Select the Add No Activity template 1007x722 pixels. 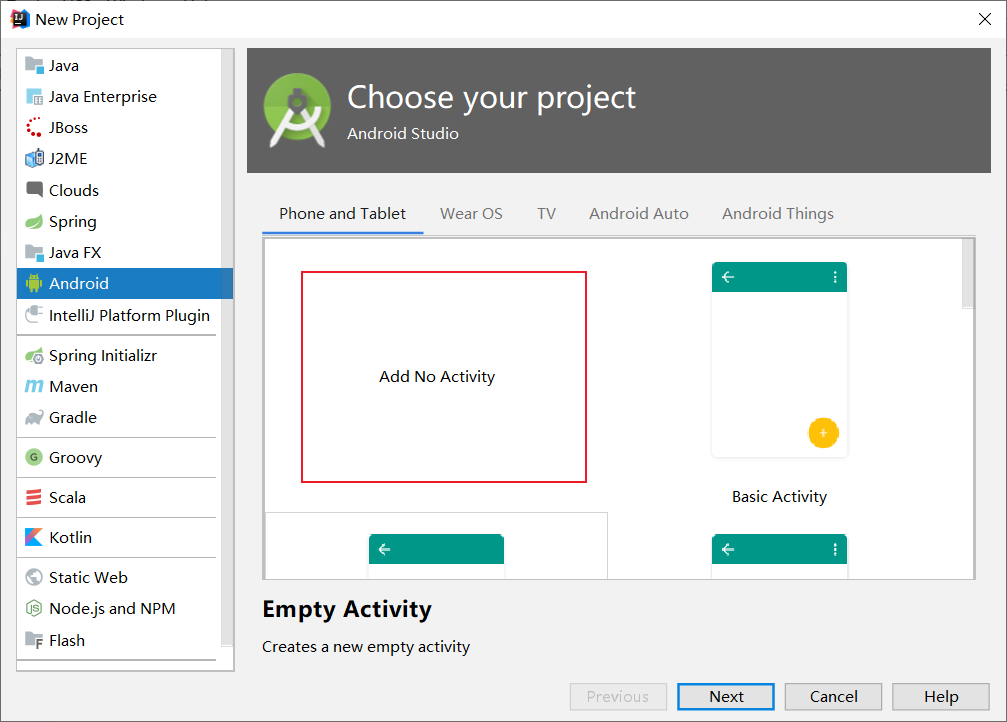[x=444, y=376]
